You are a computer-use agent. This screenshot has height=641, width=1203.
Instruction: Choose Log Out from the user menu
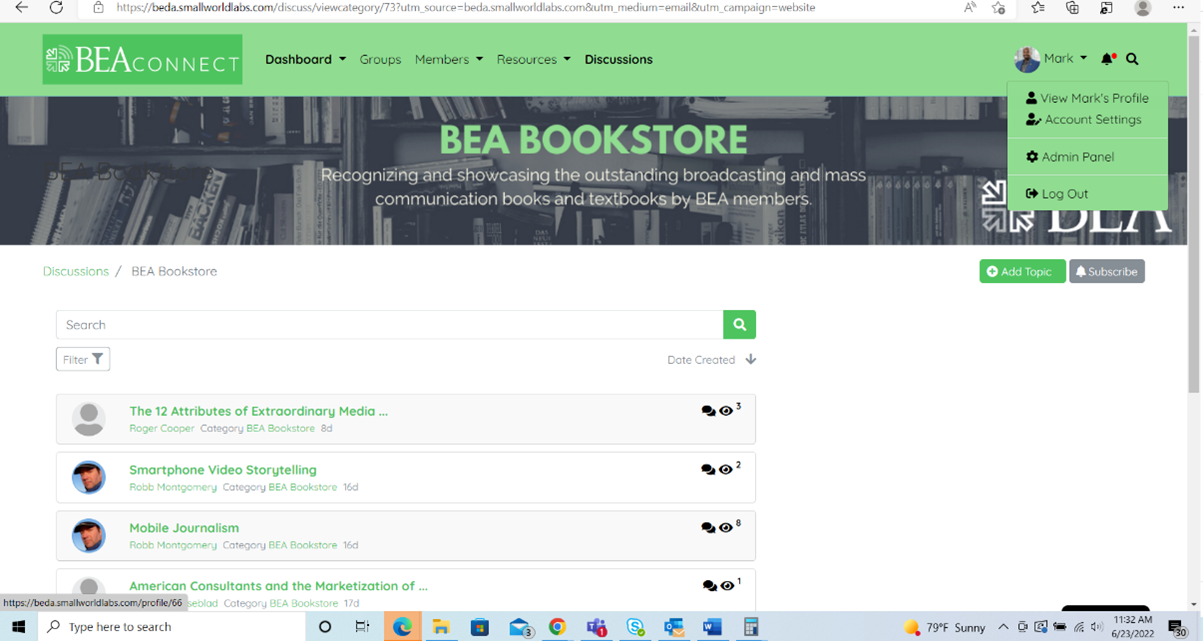click(1064, 194)
